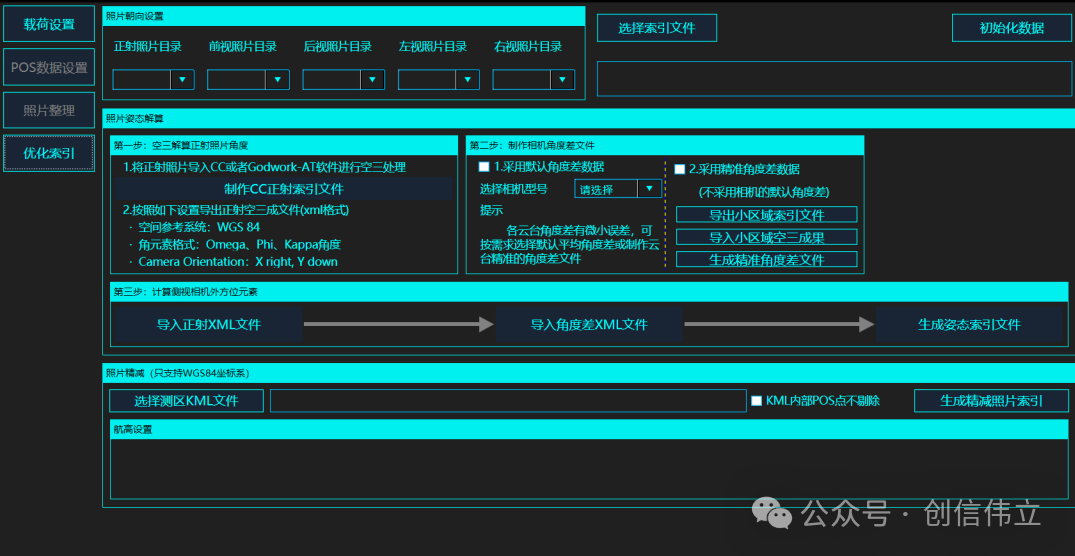Click the KML file path input field
1075x556 pixels.
point(507,401)
